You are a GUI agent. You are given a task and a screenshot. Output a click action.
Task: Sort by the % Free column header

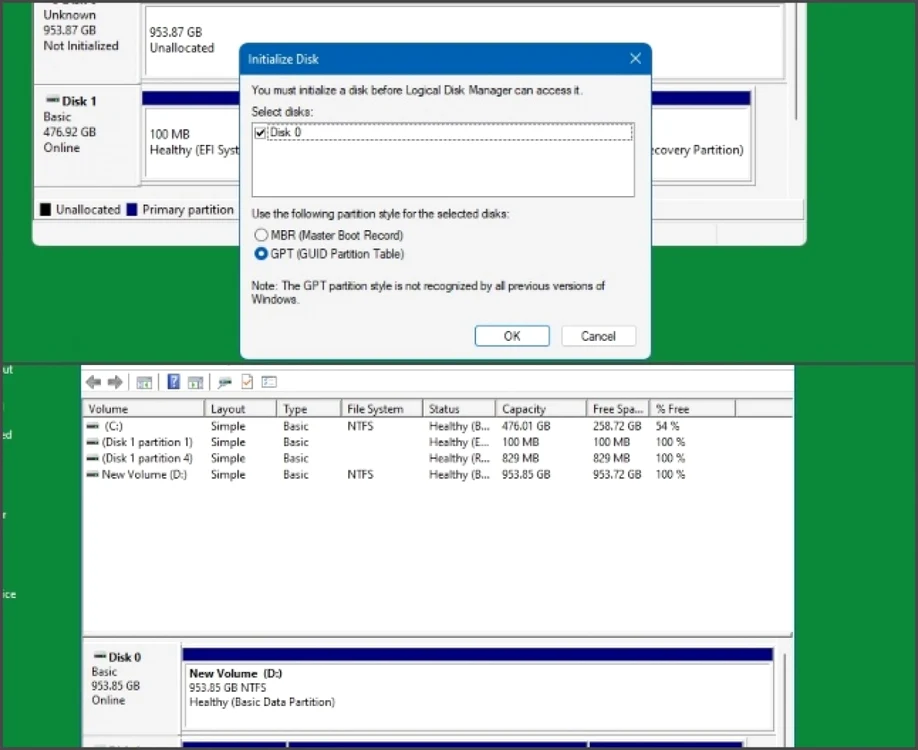tap(692, 409)
